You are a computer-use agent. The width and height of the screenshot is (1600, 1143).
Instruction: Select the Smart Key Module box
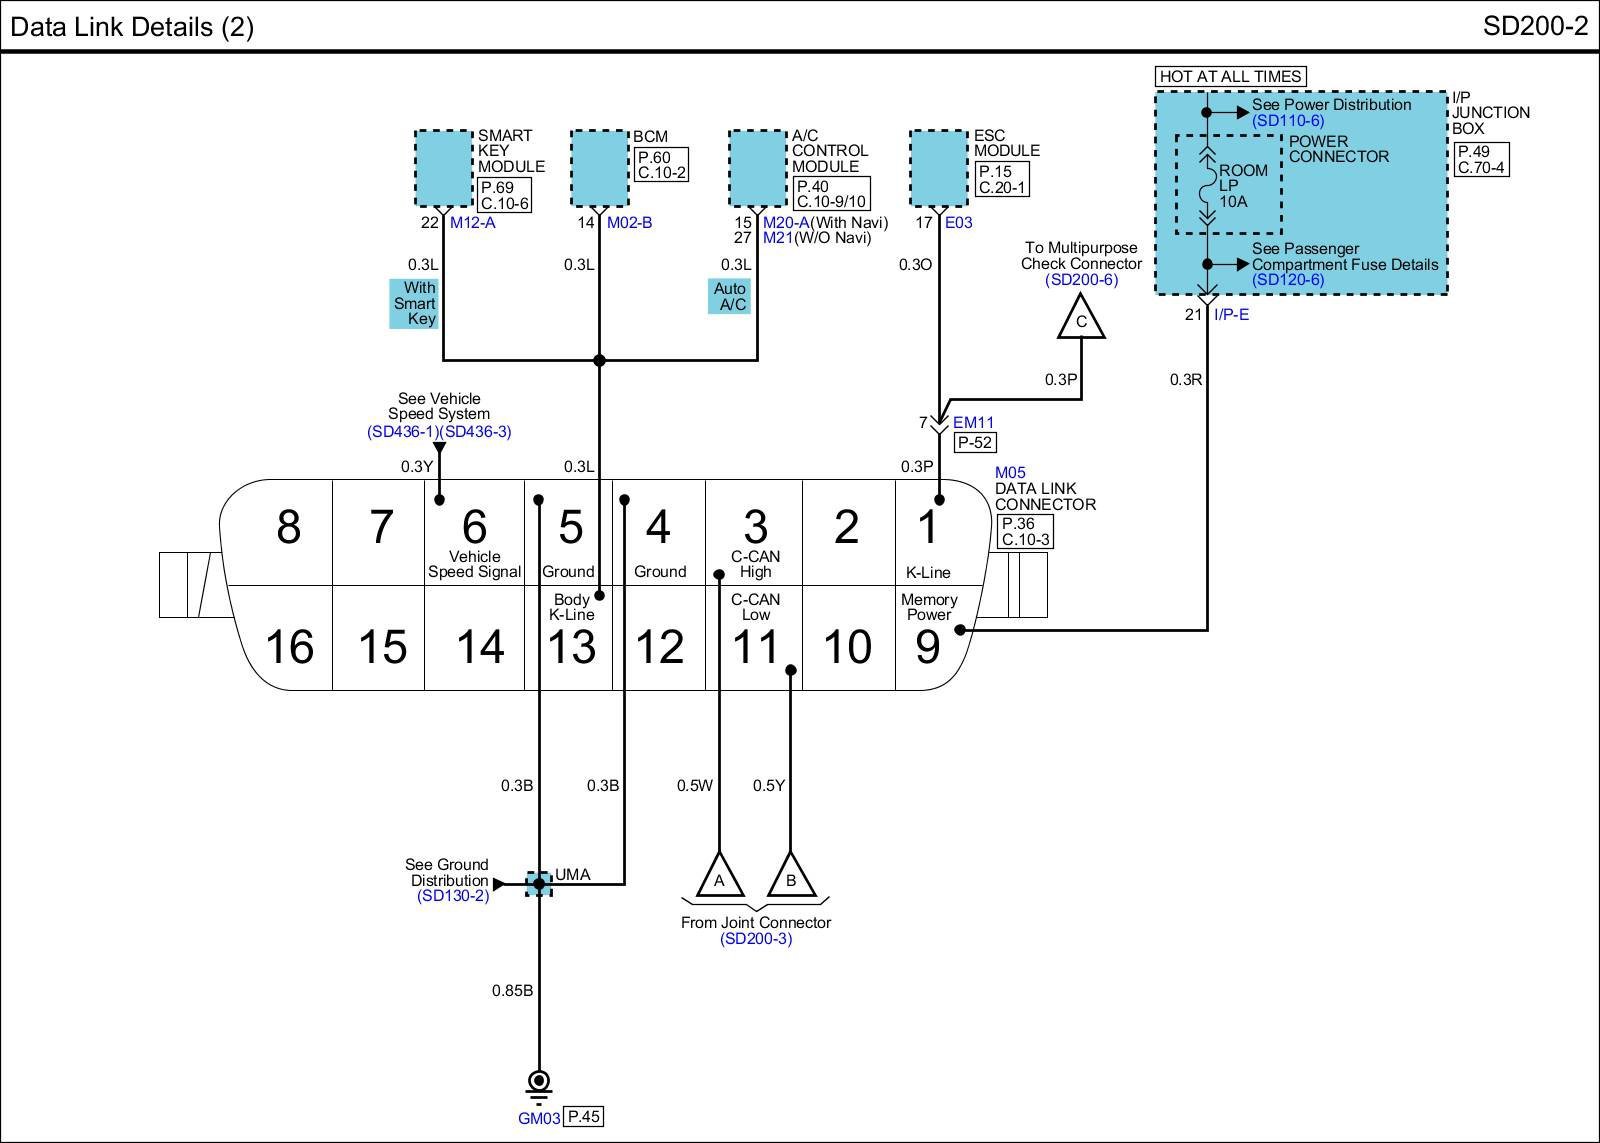click(443, 168)
